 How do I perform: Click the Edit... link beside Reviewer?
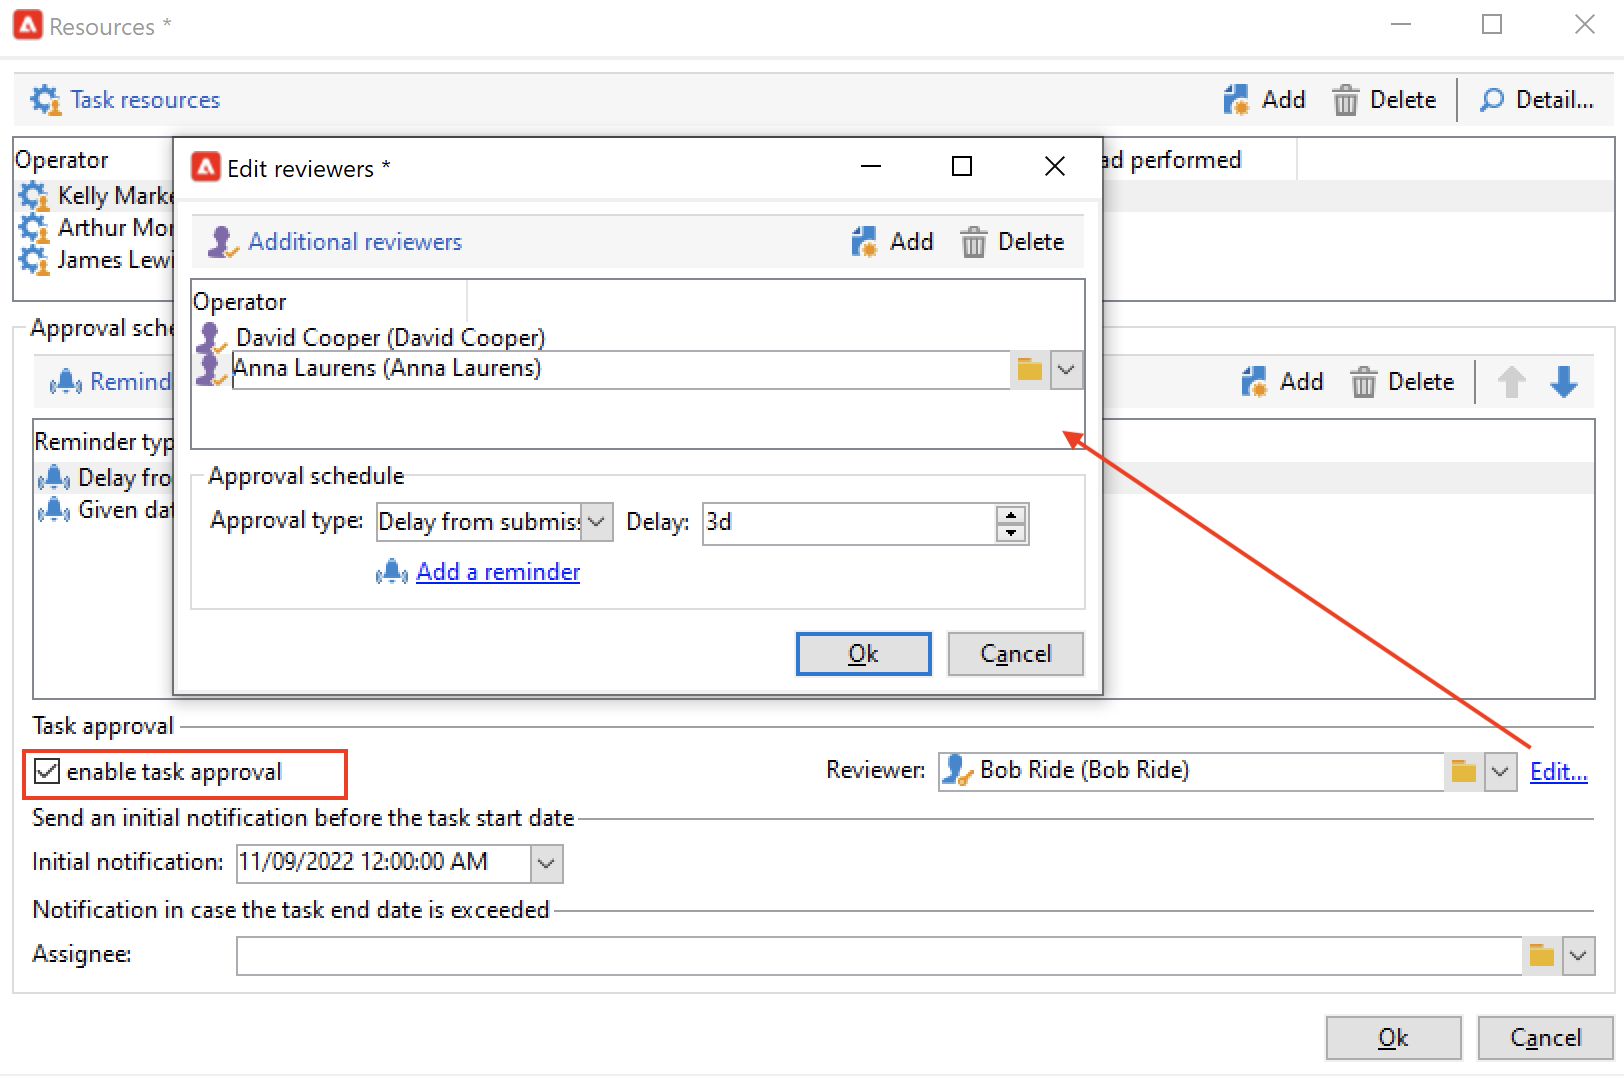pos(1559,772)
